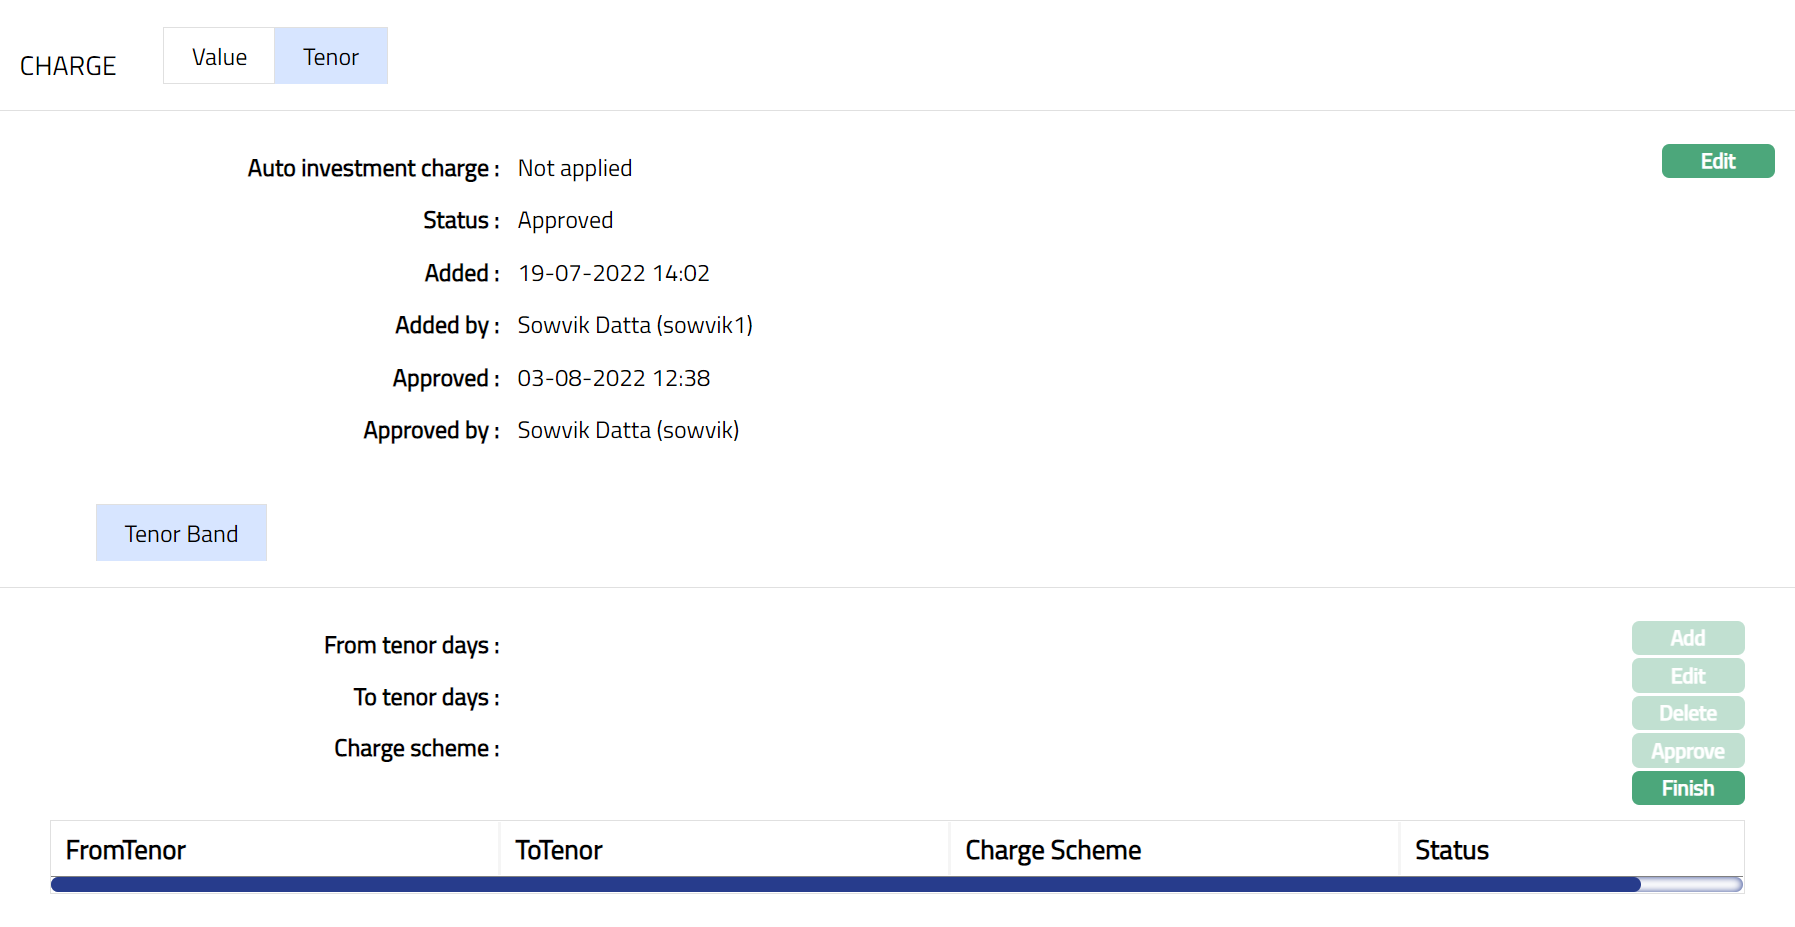Click the blue horizontal scrollbar thumb
This screenshot has width=1795, height=927.
click(x=845, y=885)
